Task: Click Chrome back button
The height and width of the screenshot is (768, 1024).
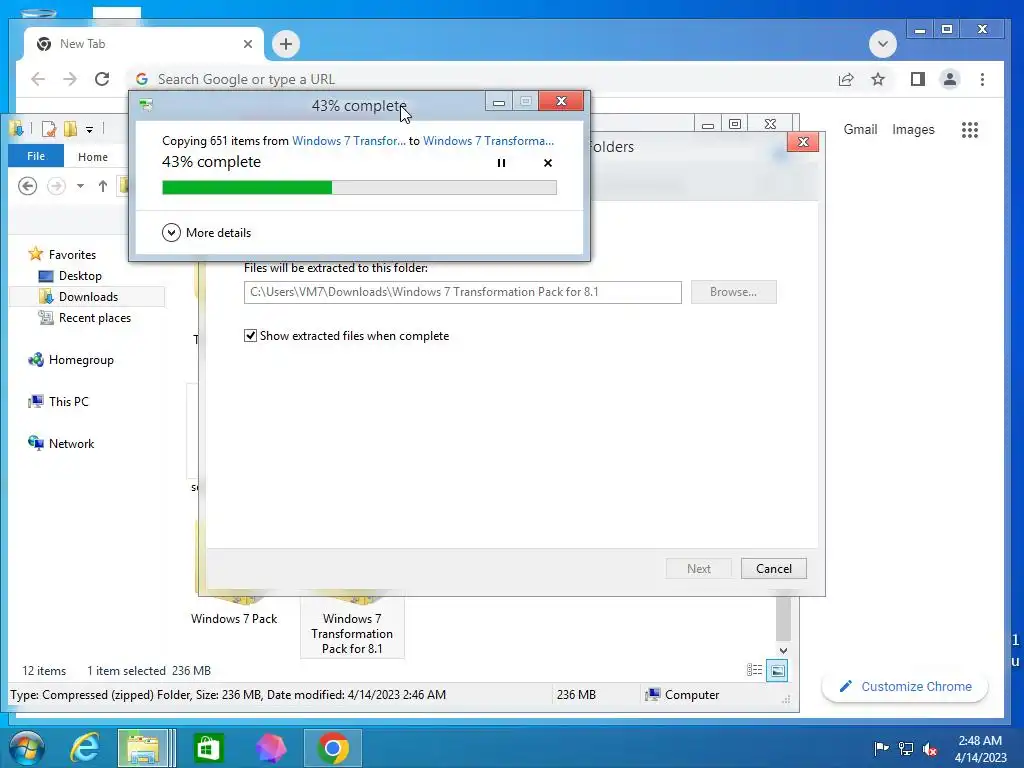Action: [38, 79]
